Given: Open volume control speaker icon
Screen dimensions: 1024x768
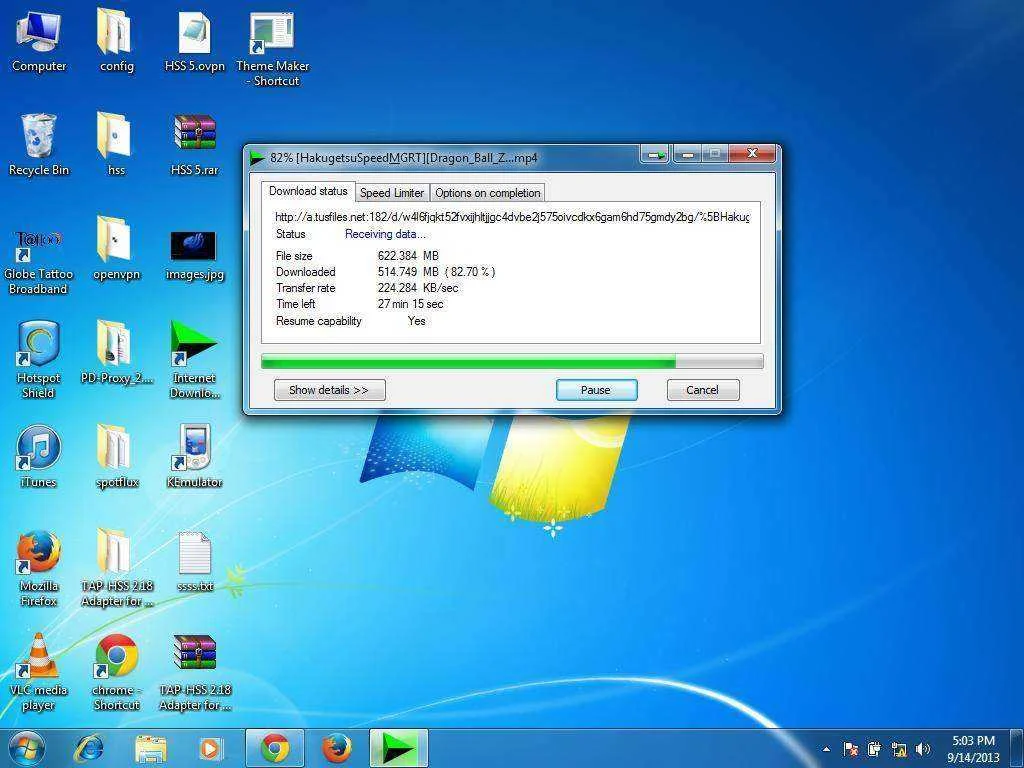Looking at the screenshot, I should click(x=923, y=749).
